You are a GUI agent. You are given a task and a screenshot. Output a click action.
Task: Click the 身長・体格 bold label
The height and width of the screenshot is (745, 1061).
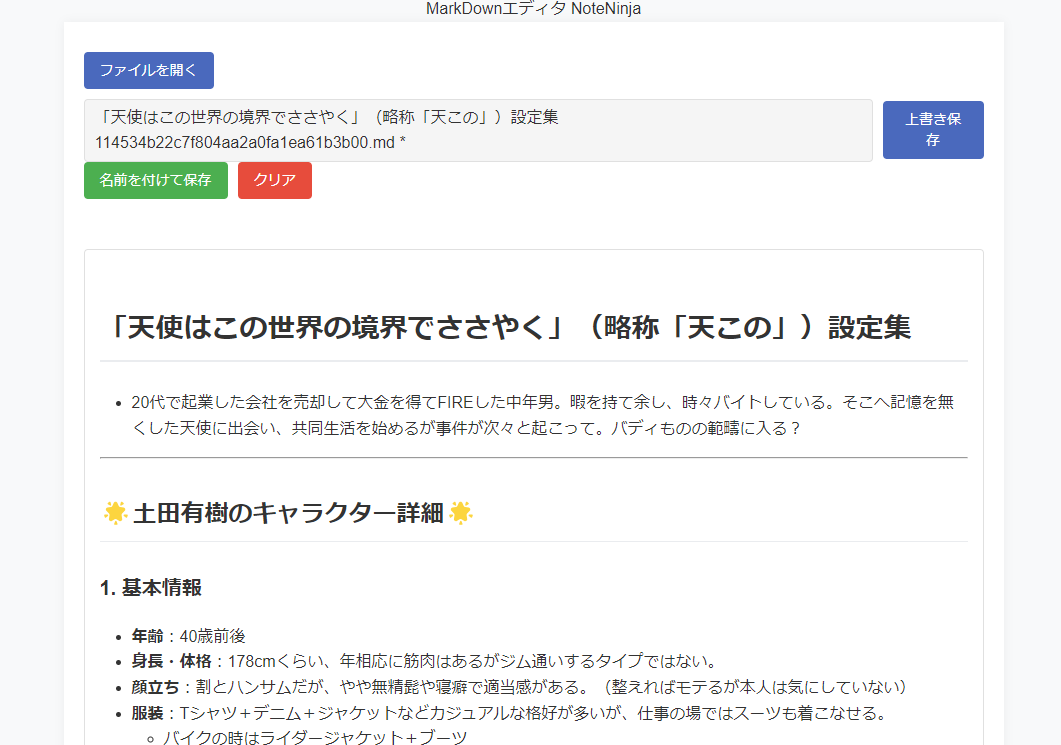tap(171, 661)
